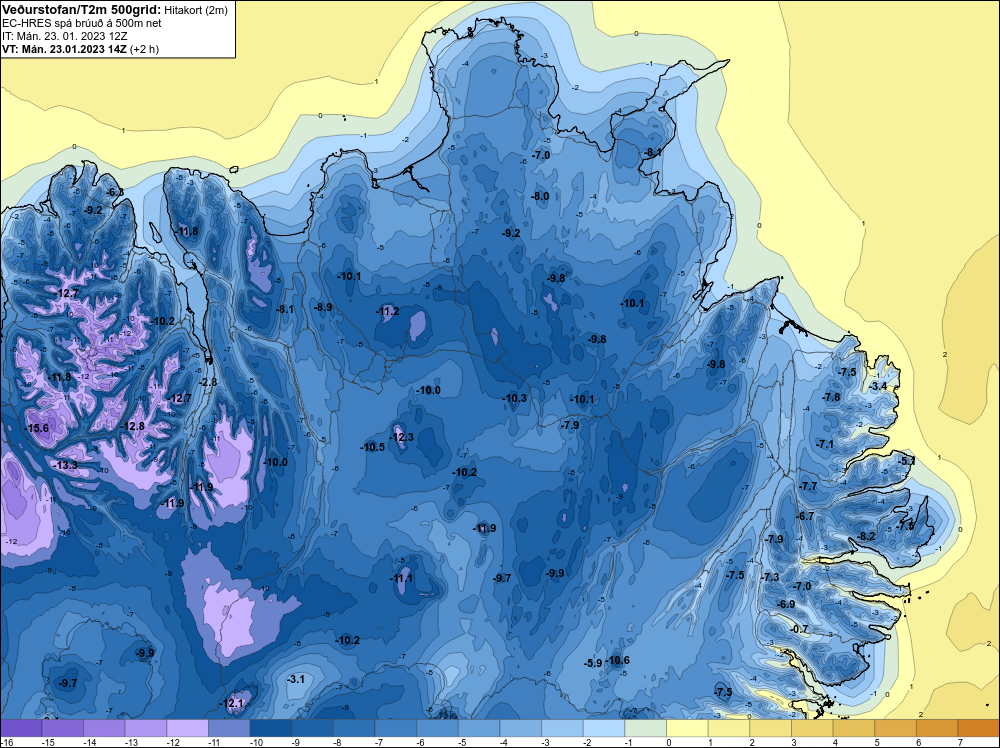Select the -12.3 temperature value

pos(402,437)
